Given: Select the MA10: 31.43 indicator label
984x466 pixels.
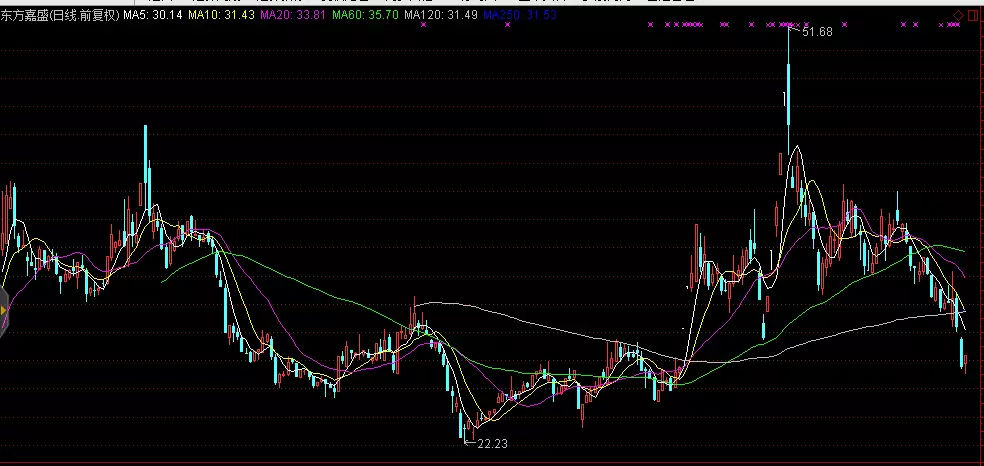Looking at the screenshot, I should pyautogui.click(x=222, y=16).
